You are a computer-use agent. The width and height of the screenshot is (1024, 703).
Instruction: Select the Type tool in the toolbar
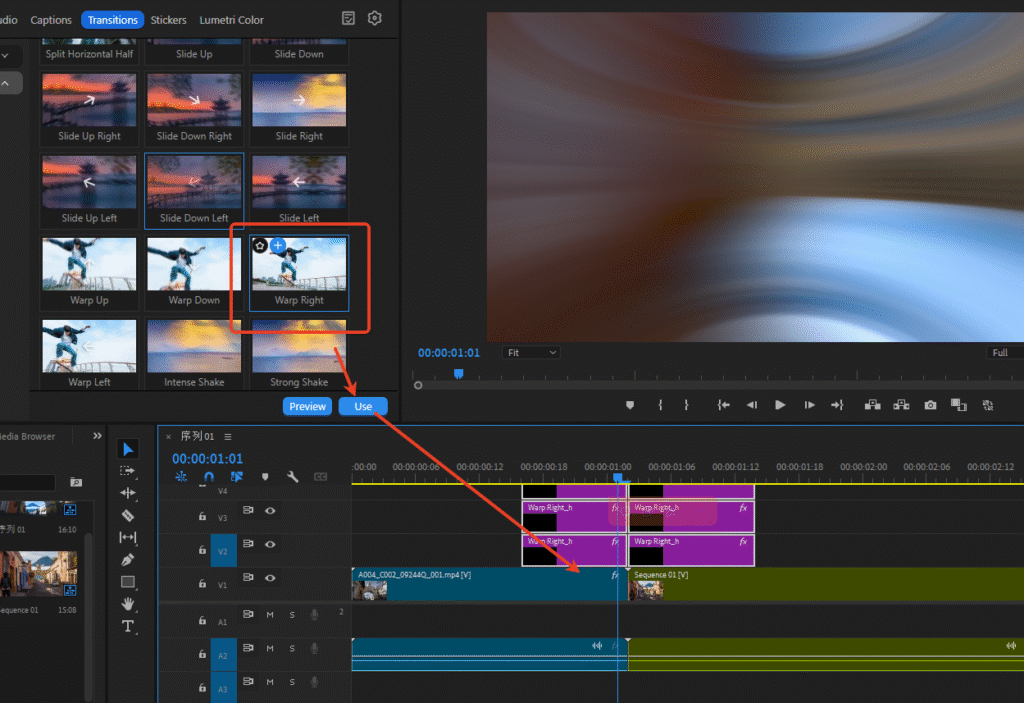click(128, 627)
